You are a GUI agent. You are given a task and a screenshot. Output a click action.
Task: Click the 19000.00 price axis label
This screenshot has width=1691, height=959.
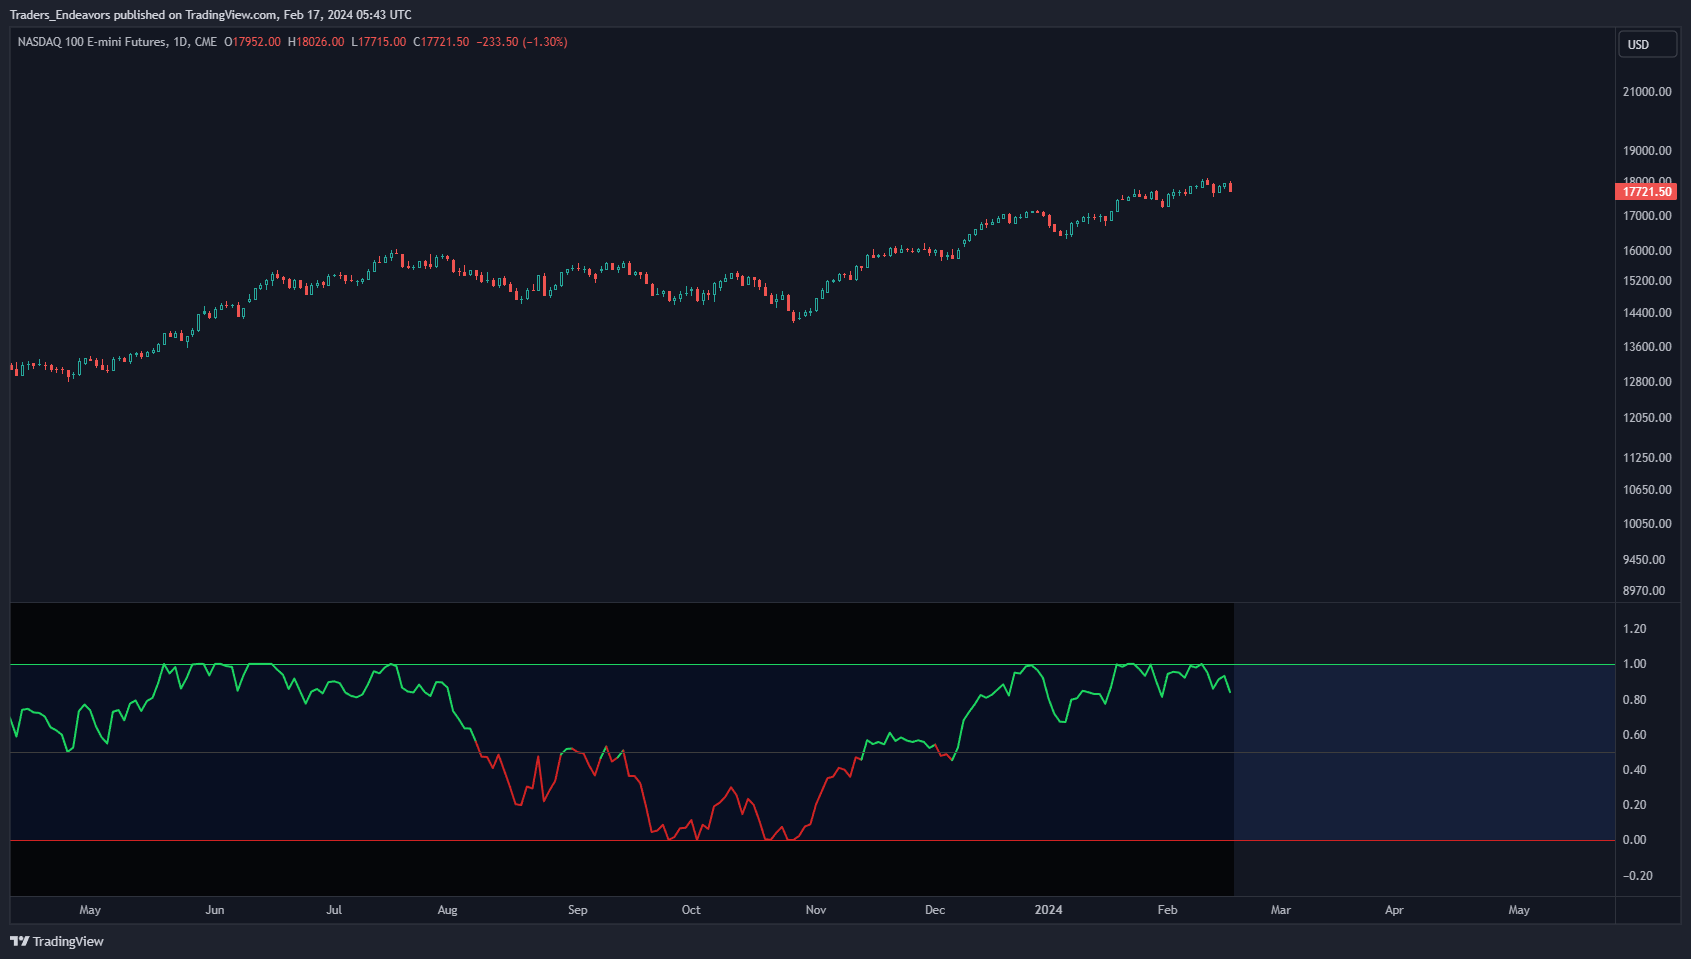[x=1647, y=151]
